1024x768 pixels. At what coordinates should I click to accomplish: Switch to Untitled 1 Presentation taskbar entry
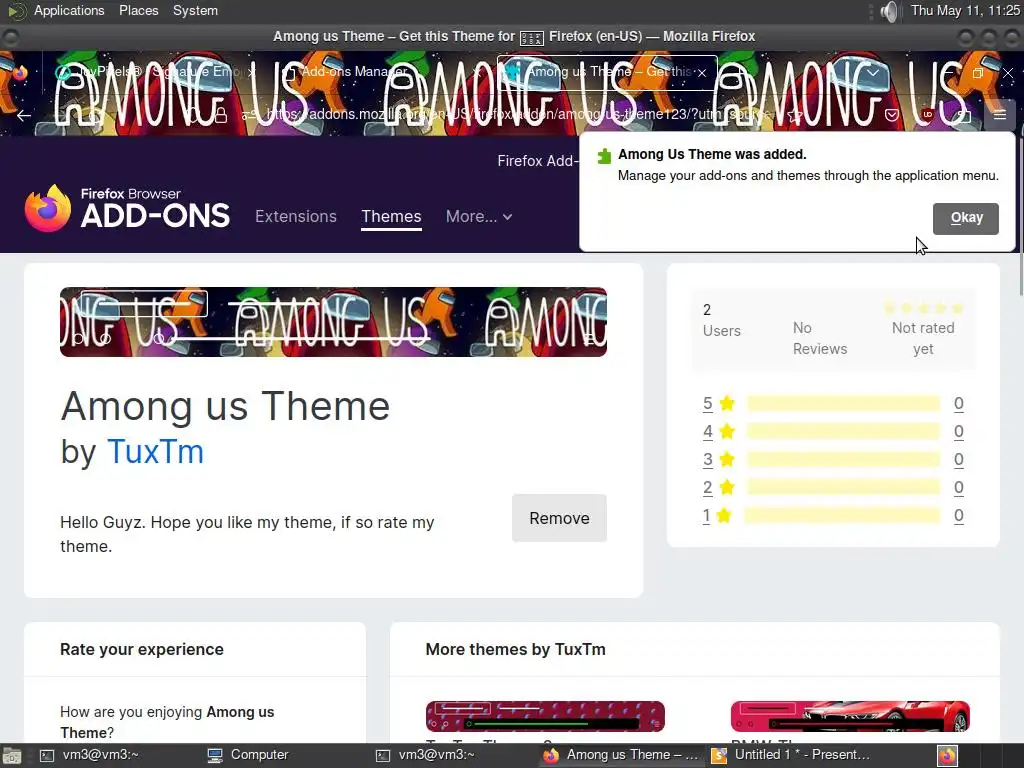point(792,755)
